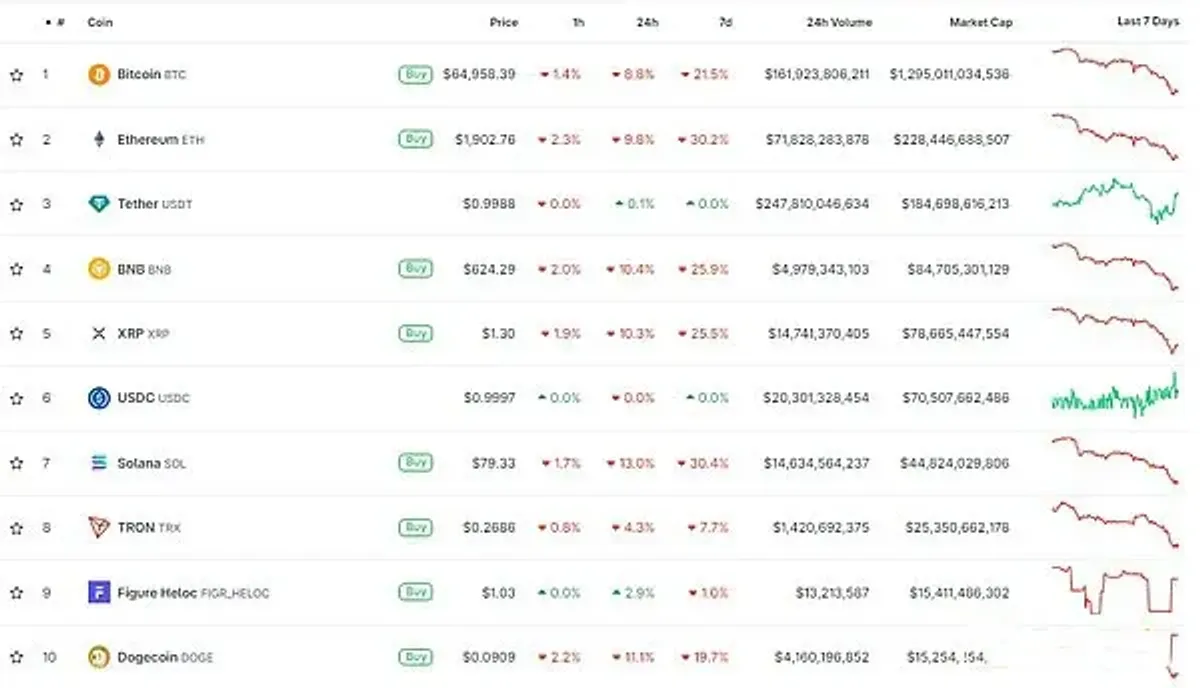The height and width of the screenshot is (688, 1200).
Task: Open Tether's 7-day sparkline chart
Action: pos(1113,203)
